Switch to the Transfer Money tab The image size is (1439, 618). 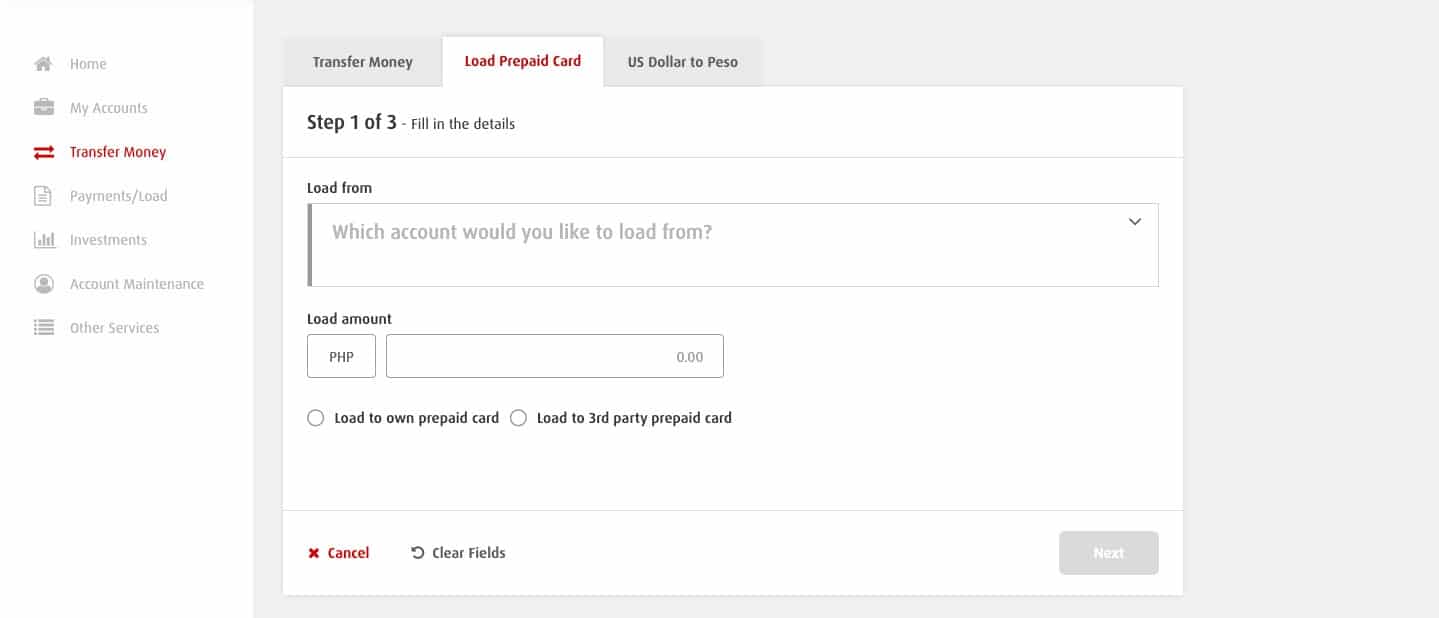click(362, 62)
